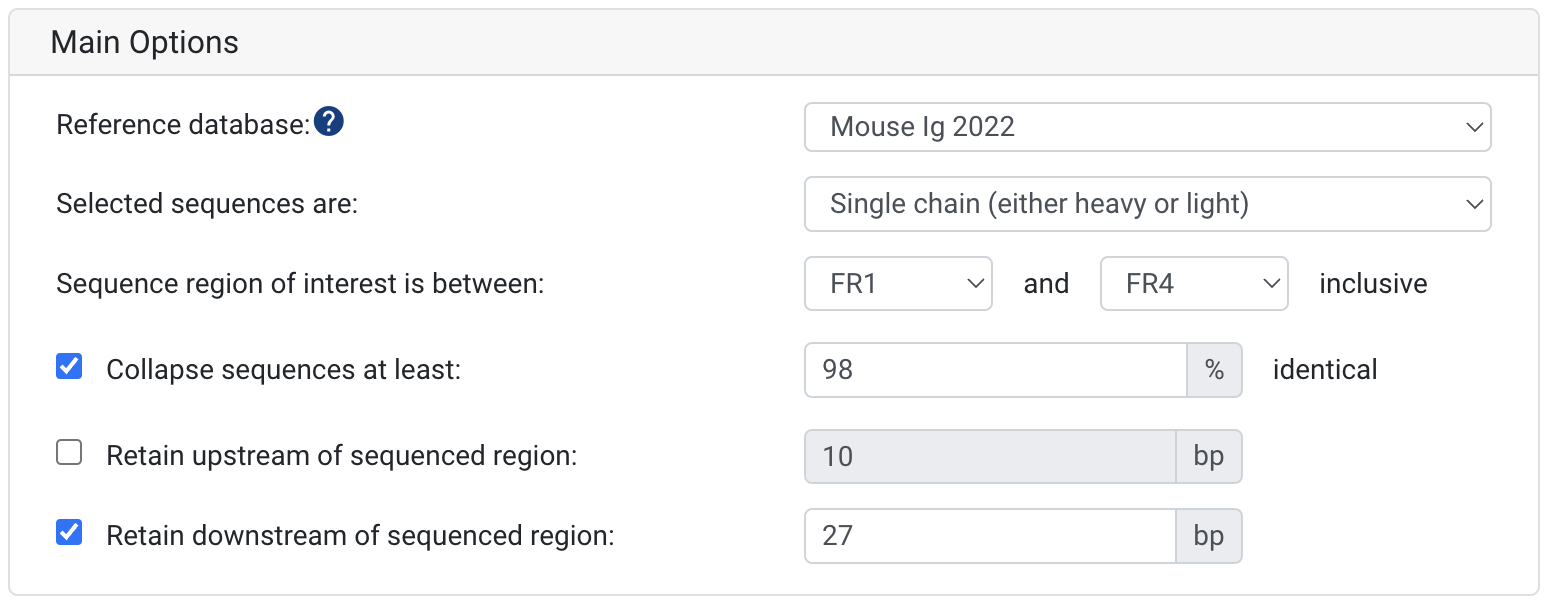Click the Main Options panel header
Image resolution: width=1548 pixels, height=602 pixels.
pyautogui.click(x=774, y=43)
